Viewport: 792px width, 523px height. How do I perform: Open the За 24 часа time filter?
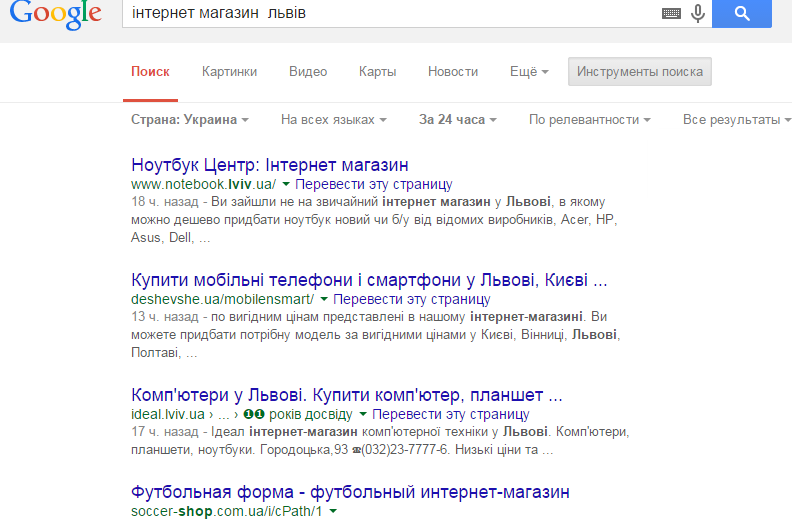point(458,120)
